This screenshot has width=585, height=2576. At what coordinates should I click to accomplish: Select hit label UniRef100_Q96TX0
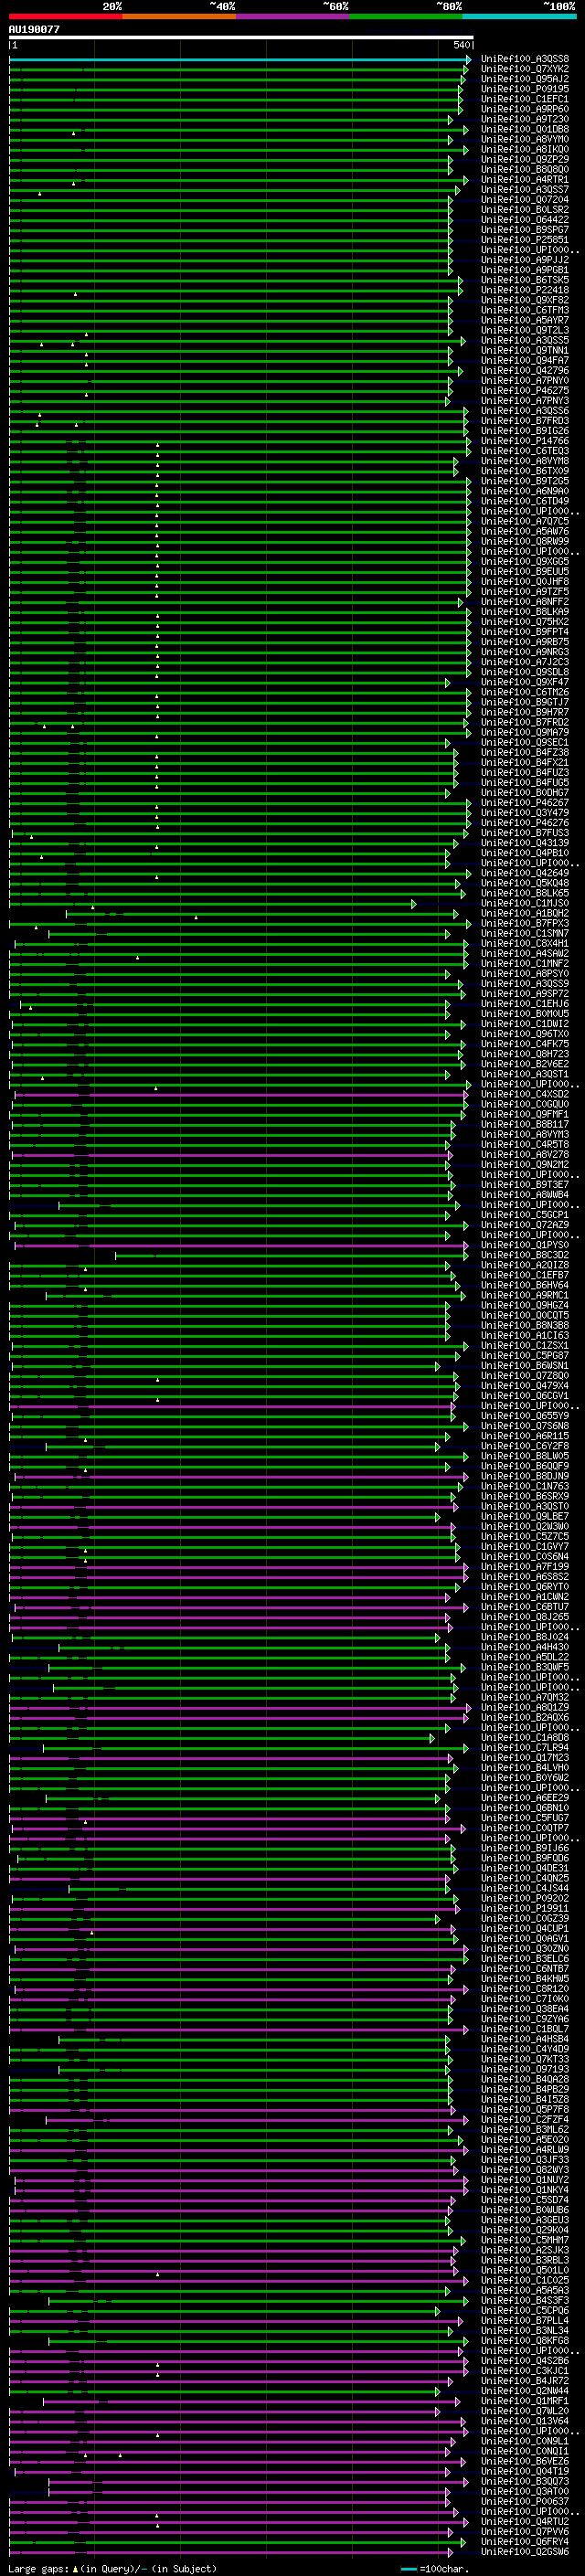(x=525, y=1034)
